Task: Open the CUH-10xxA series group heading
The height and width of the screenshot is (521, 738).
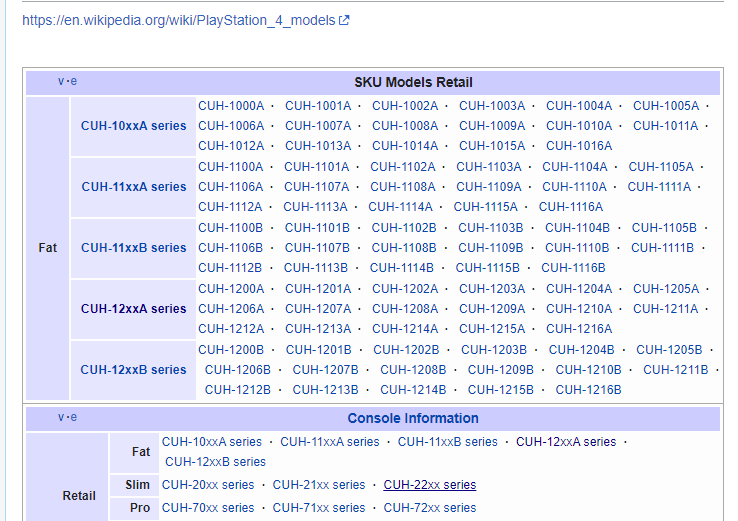Action: (134, 126)
